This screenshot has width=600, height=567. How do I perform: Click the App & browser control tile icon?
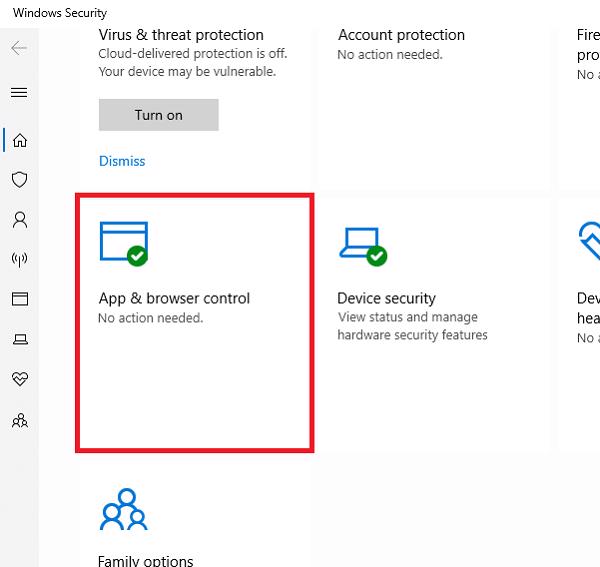pyautogui.click(x=124, y=244)
